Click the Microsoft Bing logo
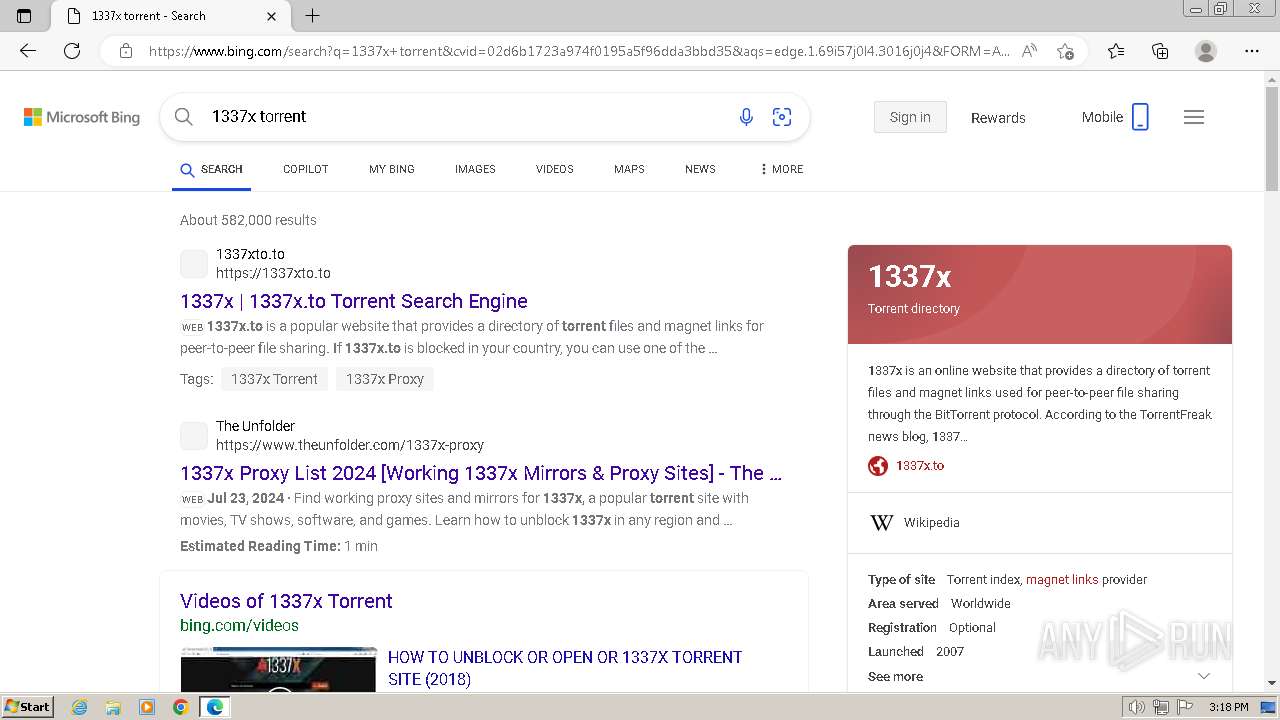The image size is (1280, 720). [x=82, y=117]
